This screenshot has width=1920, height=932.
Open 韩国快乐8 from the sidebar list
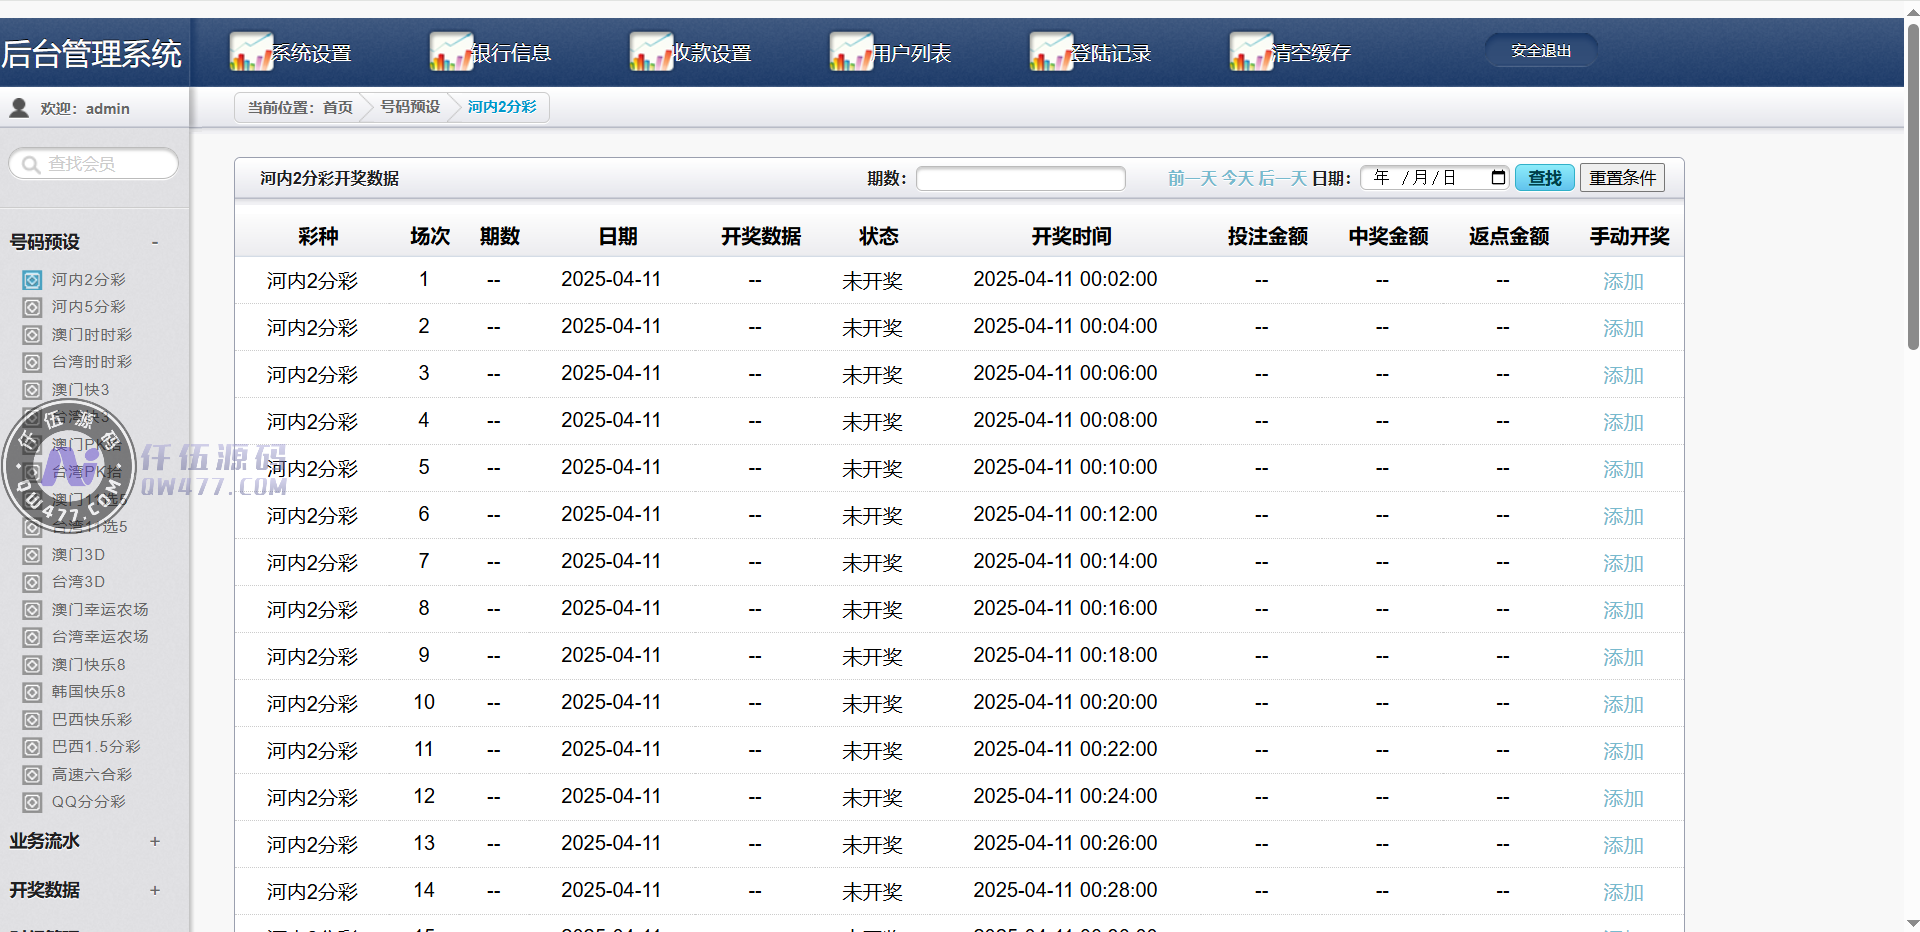point(88,692)
